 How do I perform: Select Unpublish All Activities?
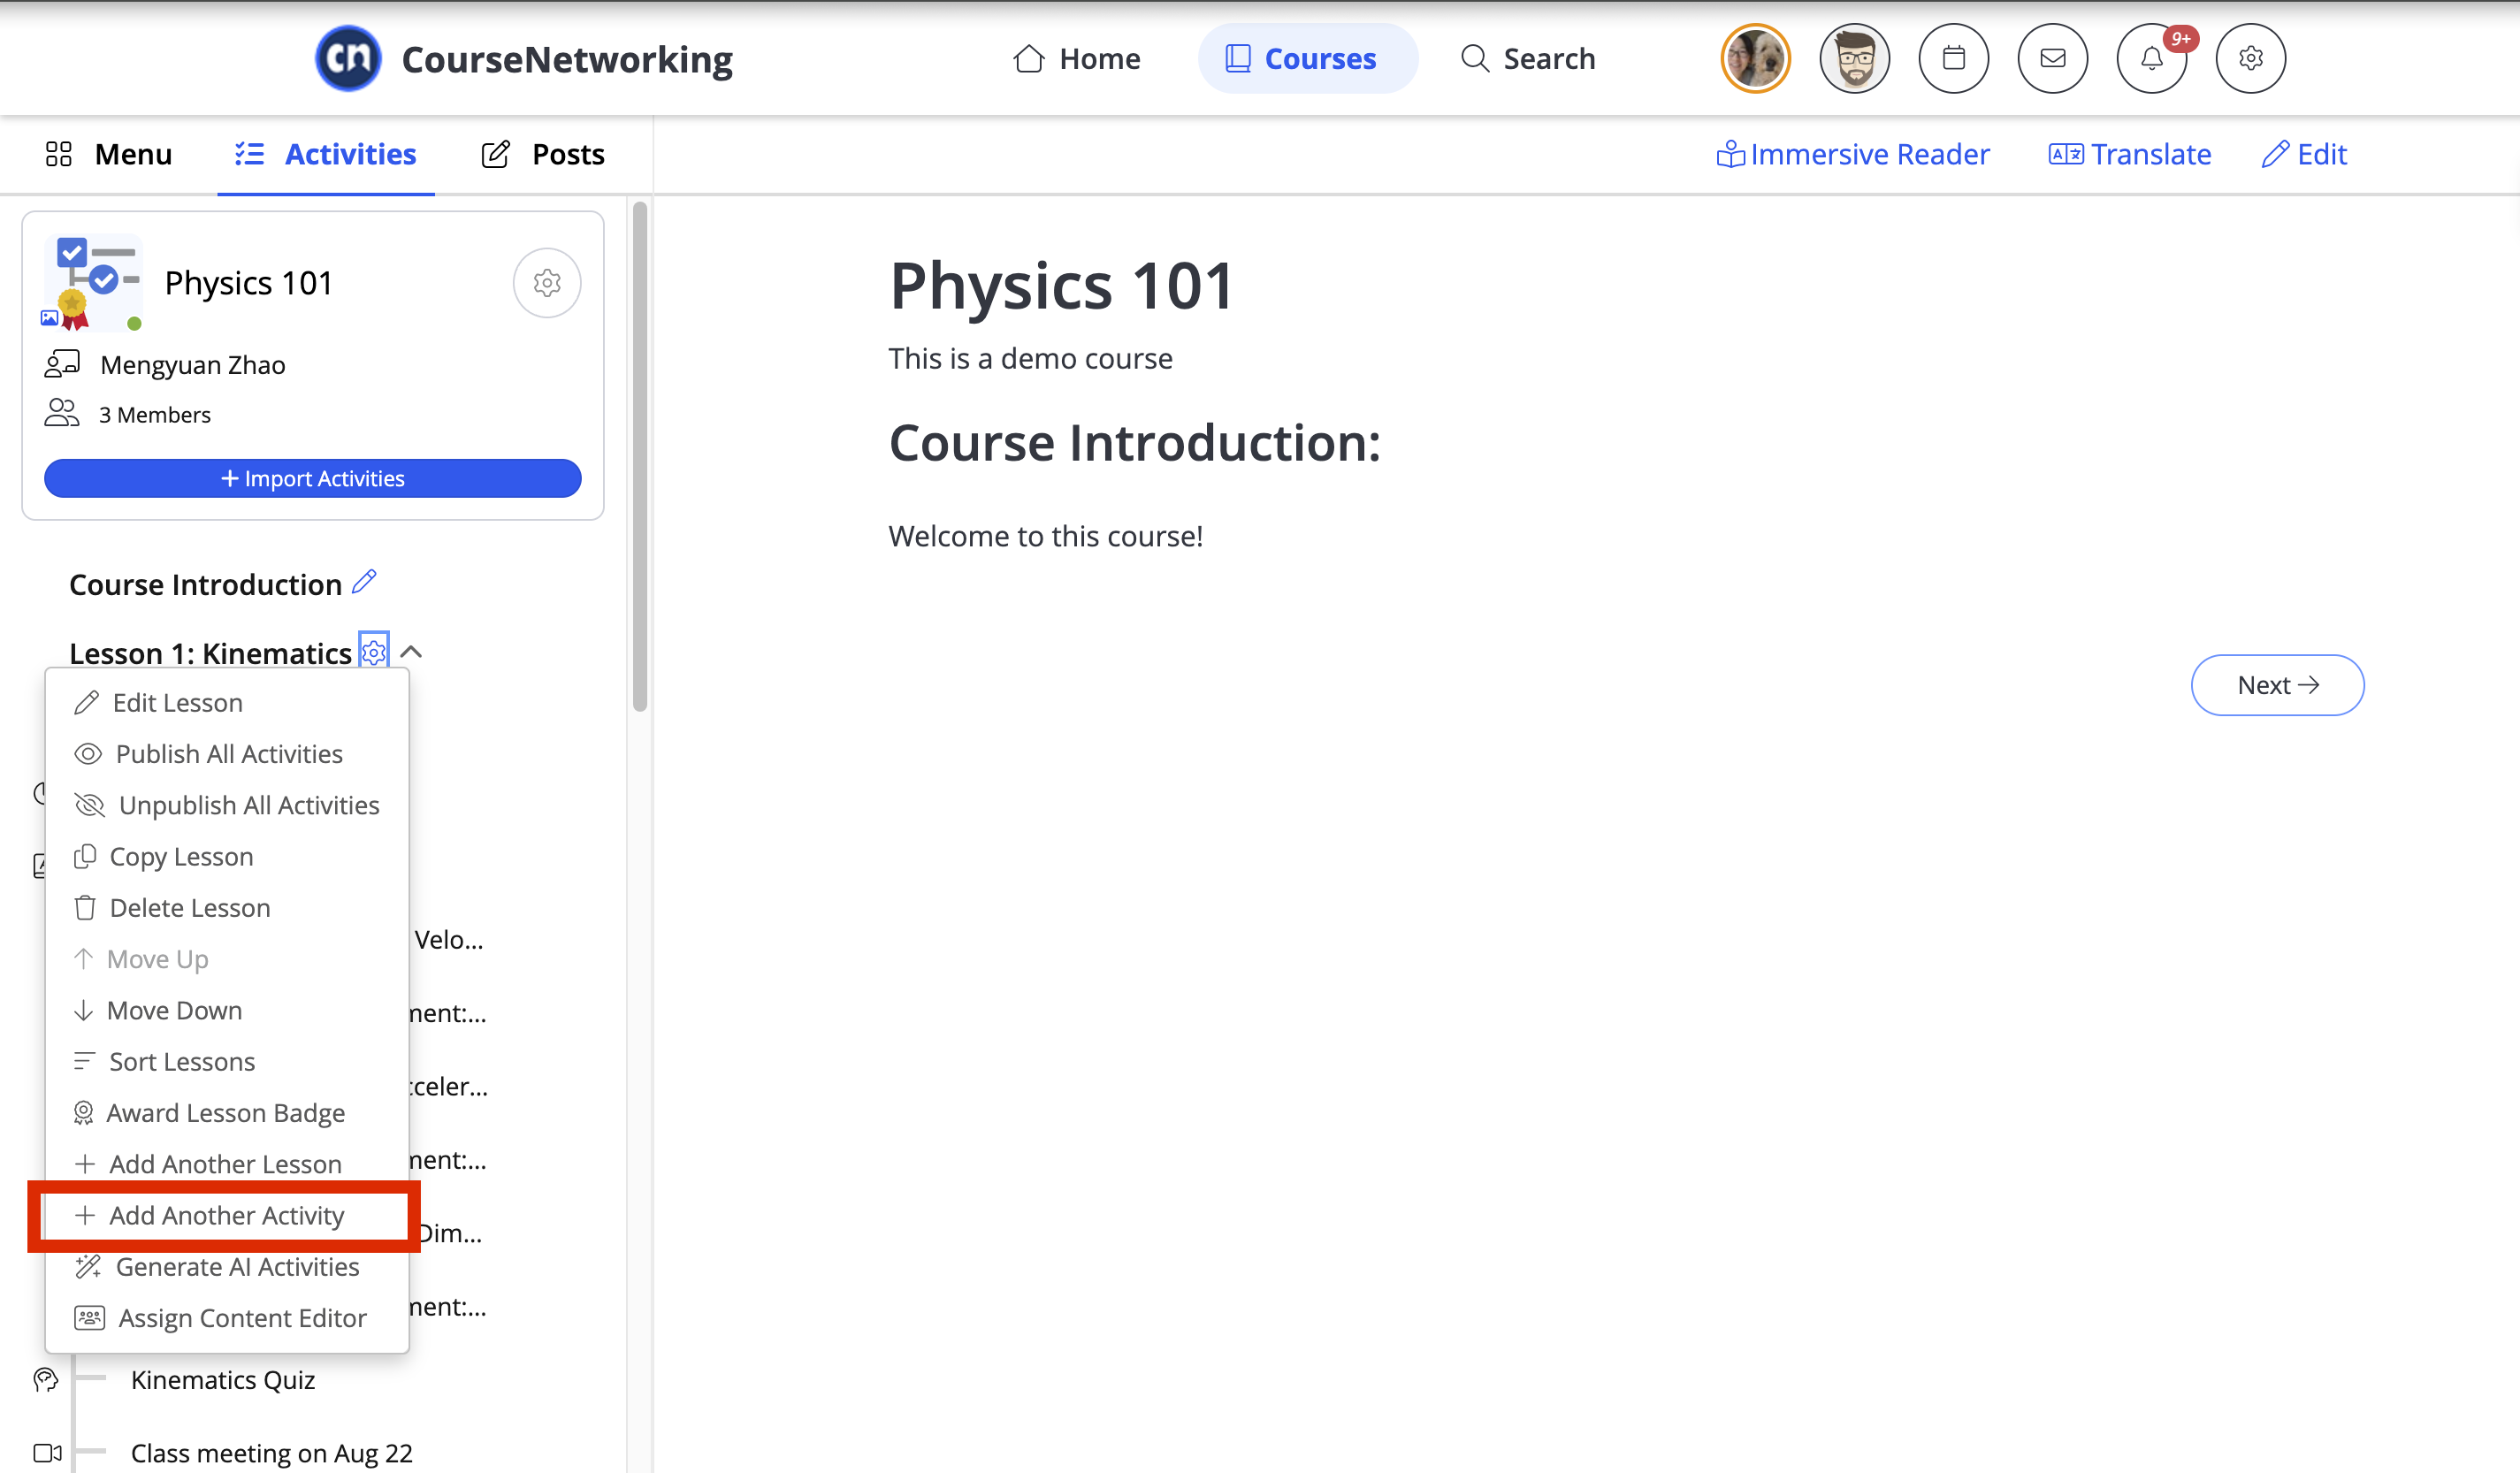coord(227,805)
